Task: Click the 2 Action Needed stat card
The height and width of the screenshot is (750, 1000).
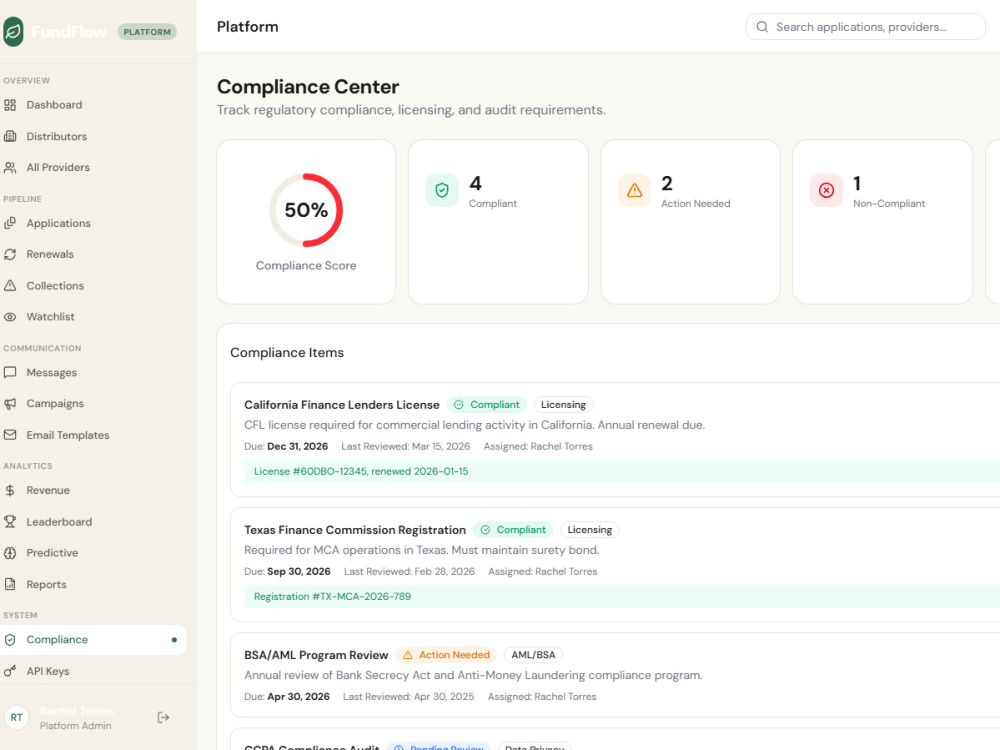Action: (691, 222)
